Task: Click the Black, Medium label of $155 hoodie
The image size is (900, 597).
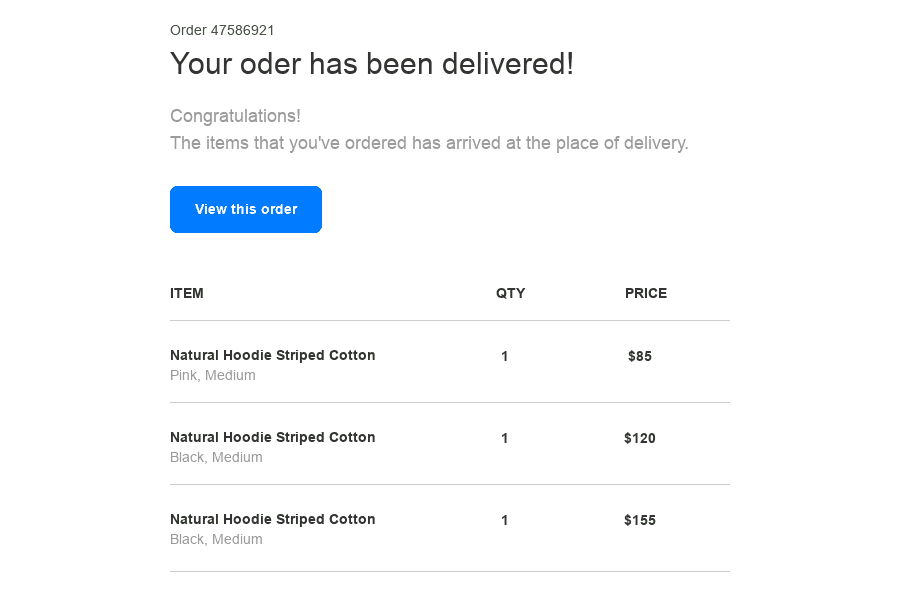Action: point(216,539)
